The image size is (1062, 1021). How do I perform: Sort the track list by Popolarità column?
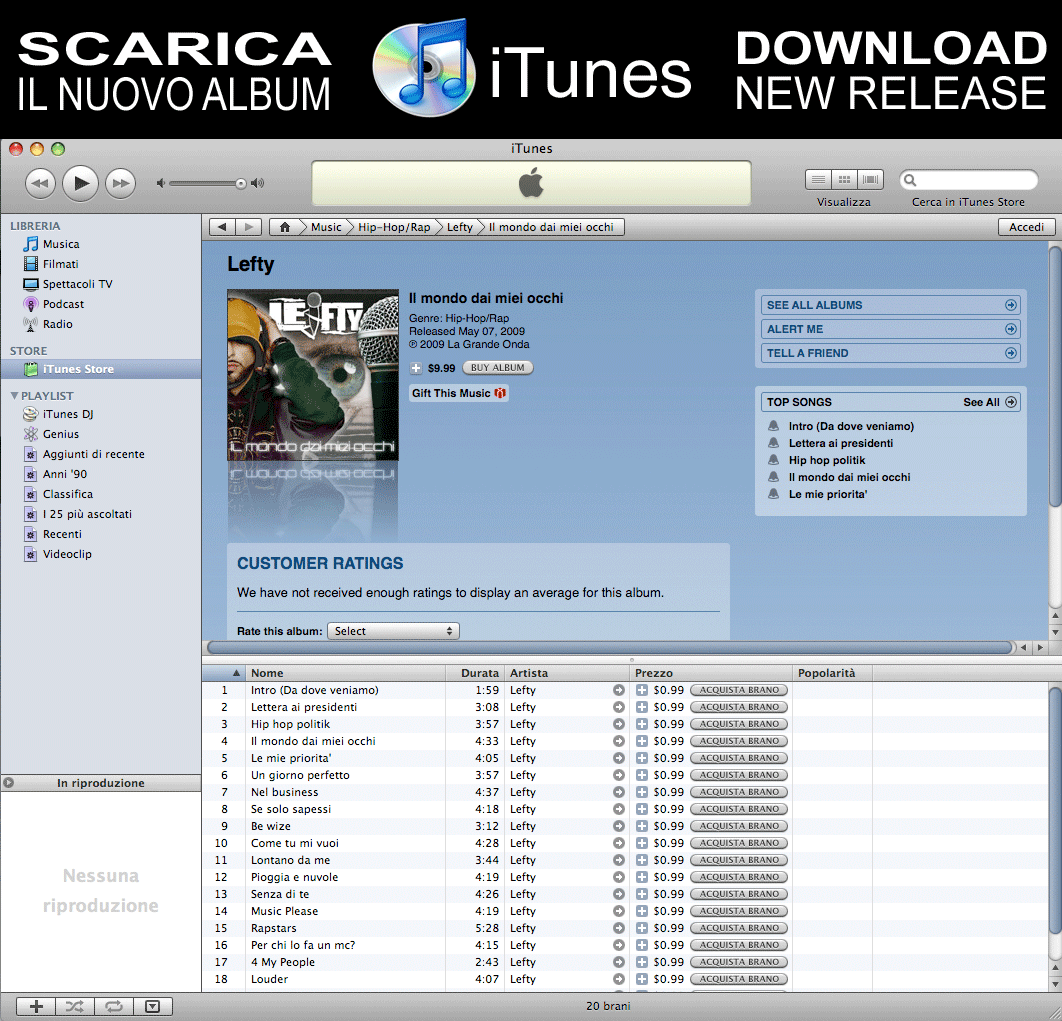832,673
